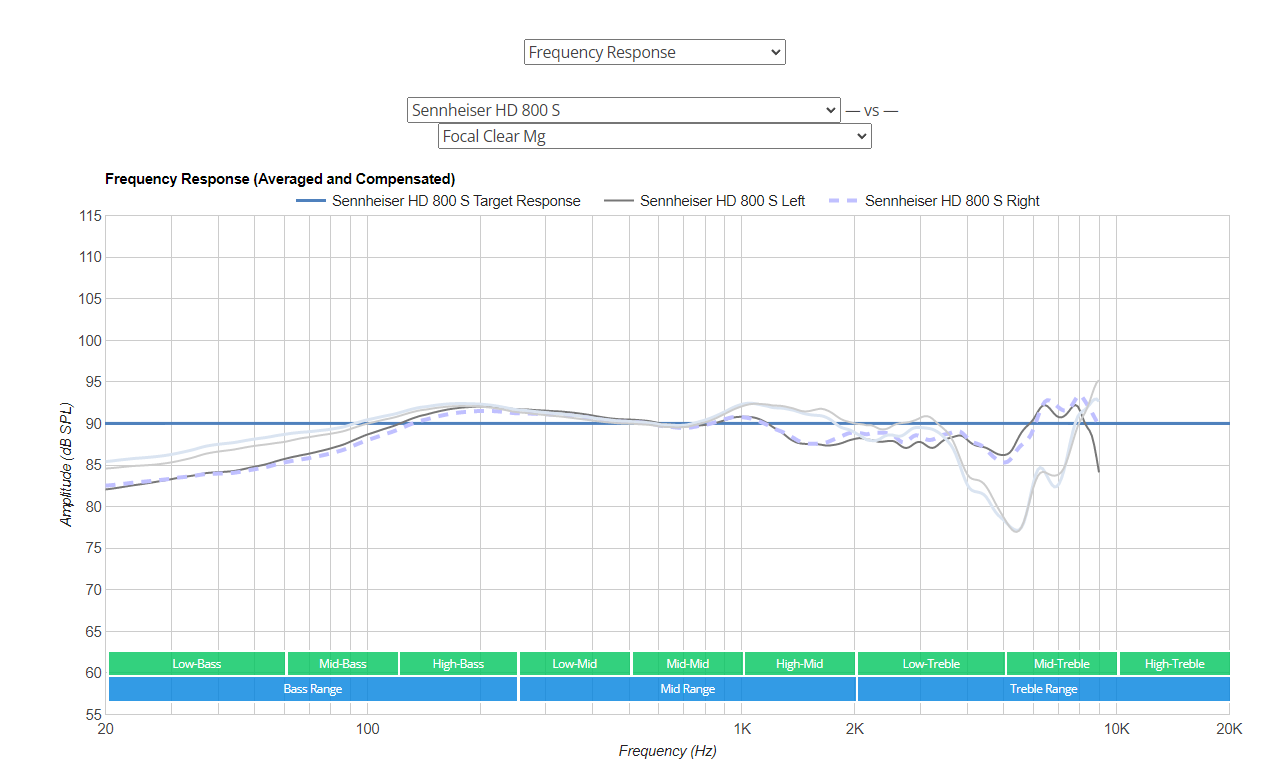Viewport: 1288px width, 772px height.
Task: Click the 115 amplitude tick label
Action: (x=89, y=215)
